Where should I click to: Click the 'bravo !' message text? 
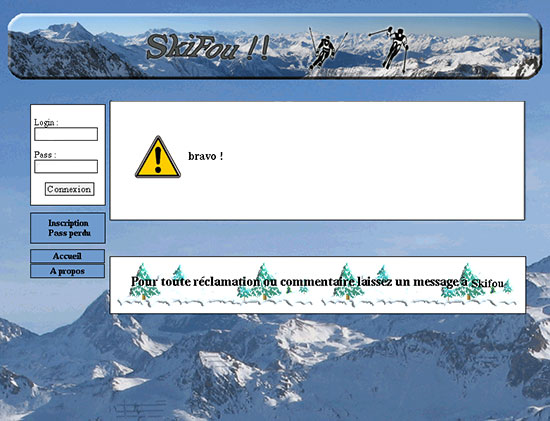click(206, 156)
